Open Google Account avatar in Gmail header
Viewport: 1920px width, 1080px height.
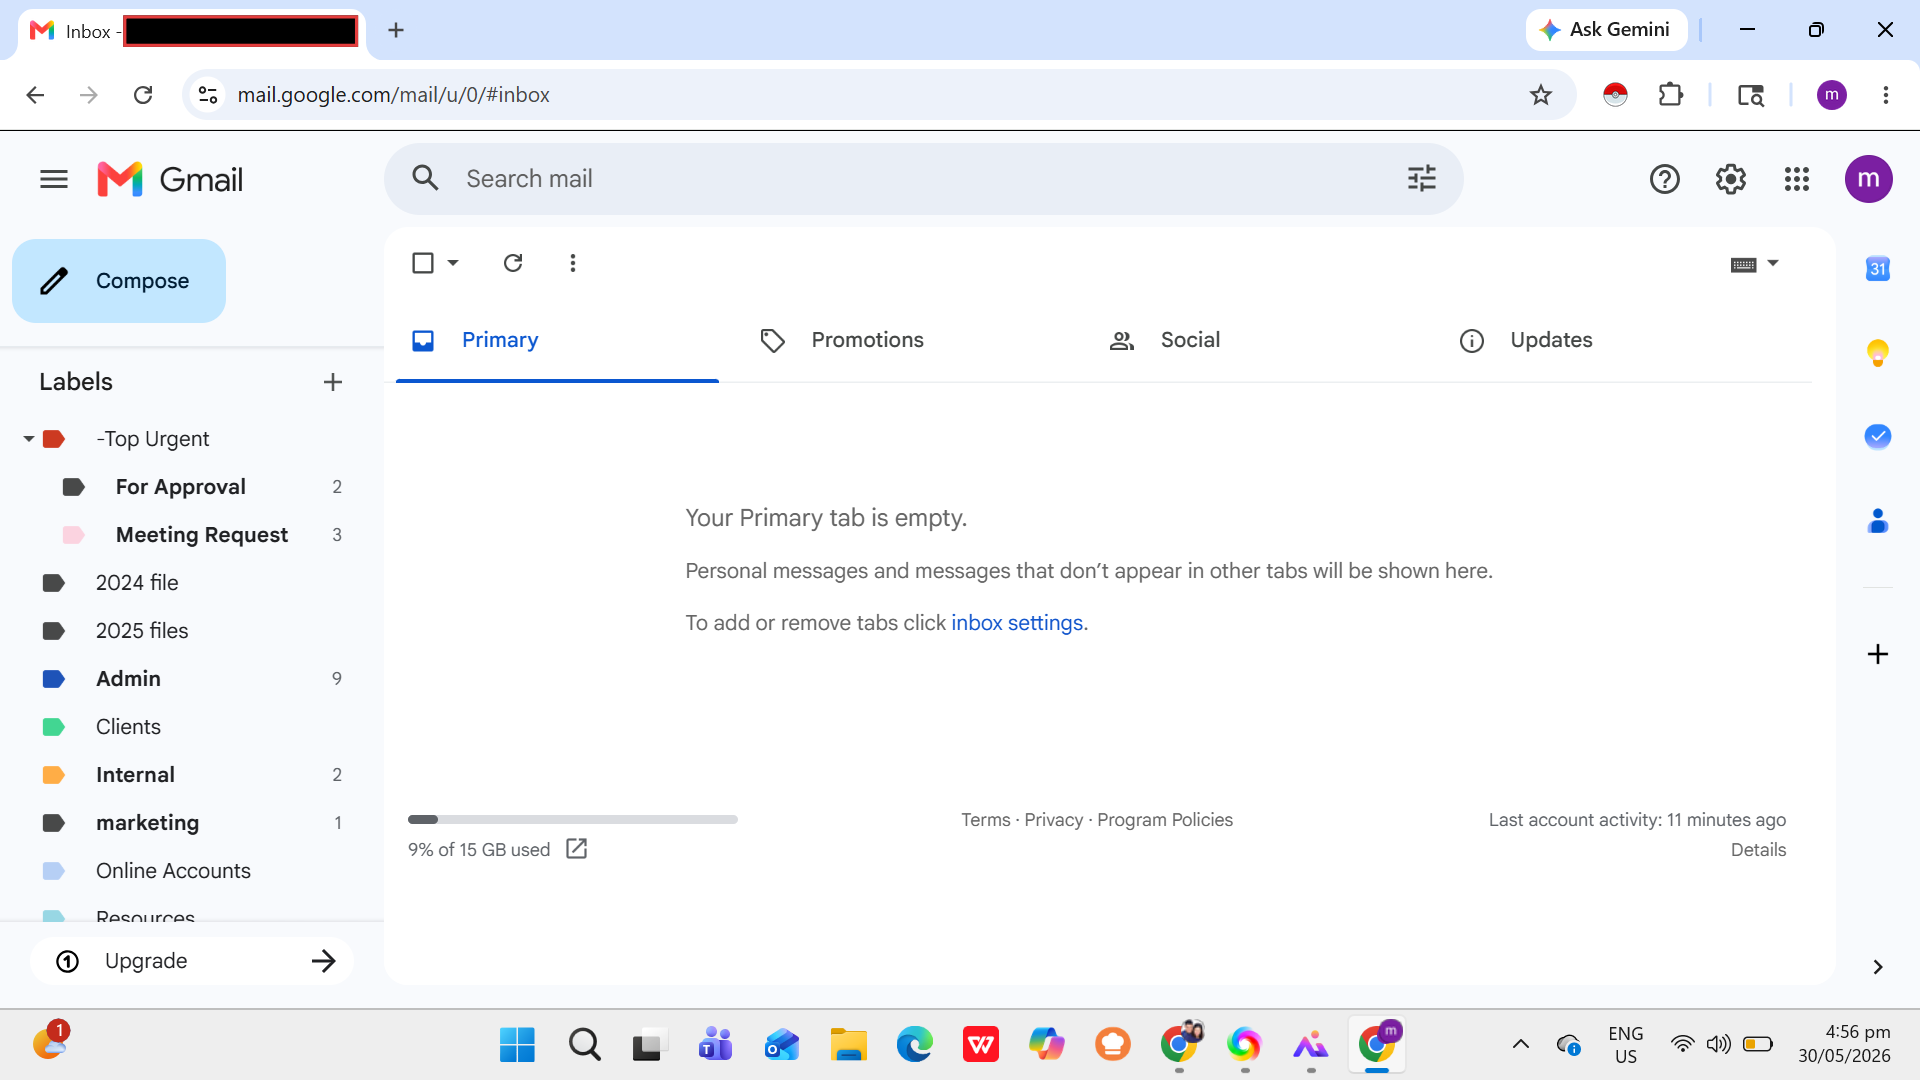(x=1868, y=179)
